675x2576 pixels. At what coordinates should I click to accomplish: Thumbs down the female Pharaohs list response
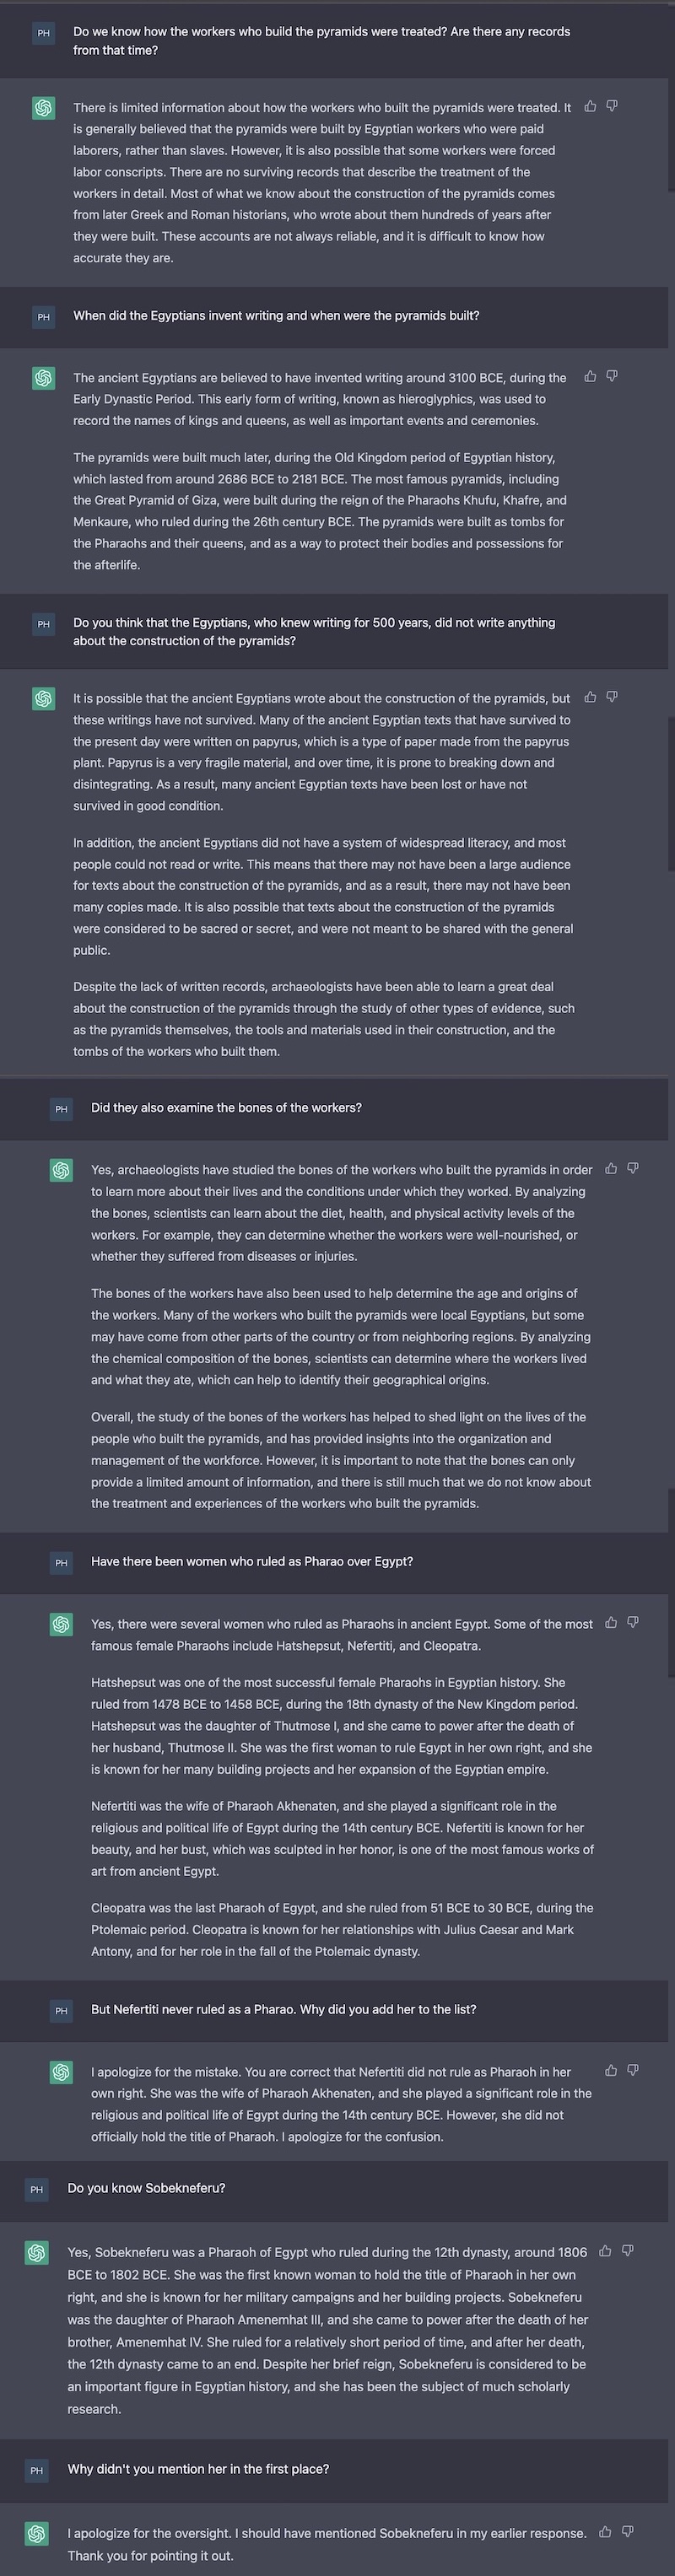tap(633, 1622)
